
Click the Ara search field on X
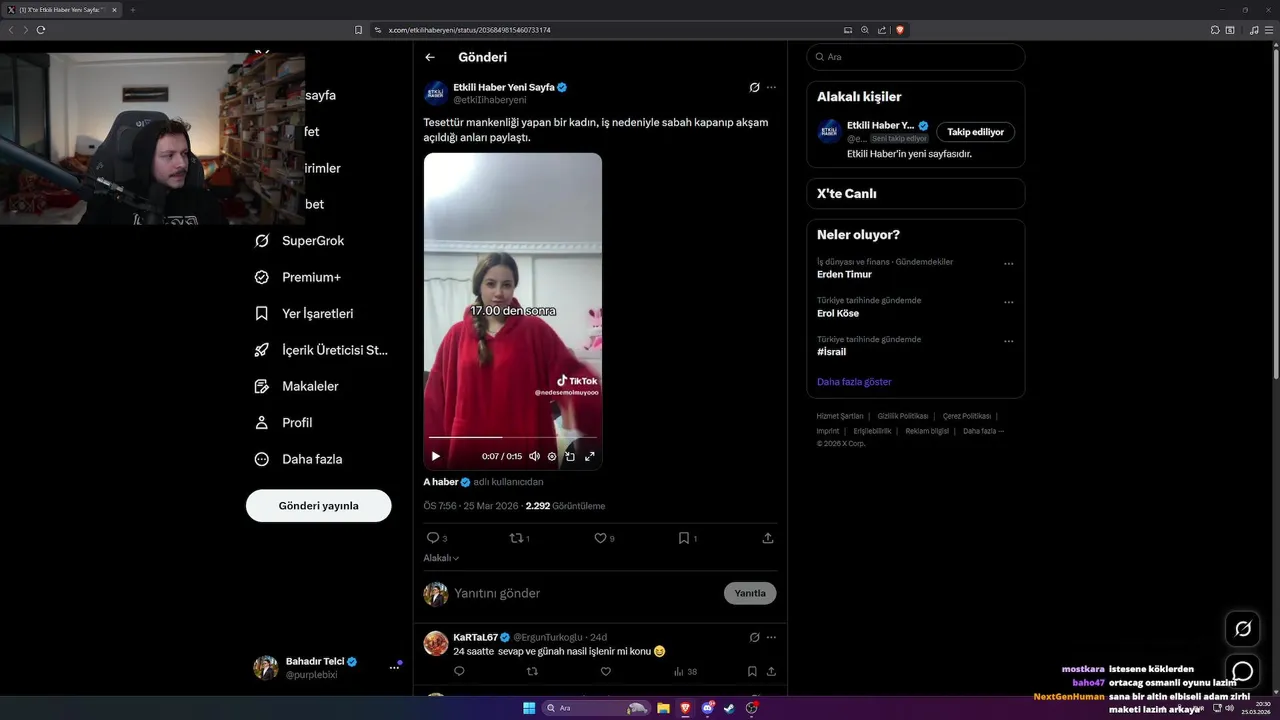pos(915,57)
